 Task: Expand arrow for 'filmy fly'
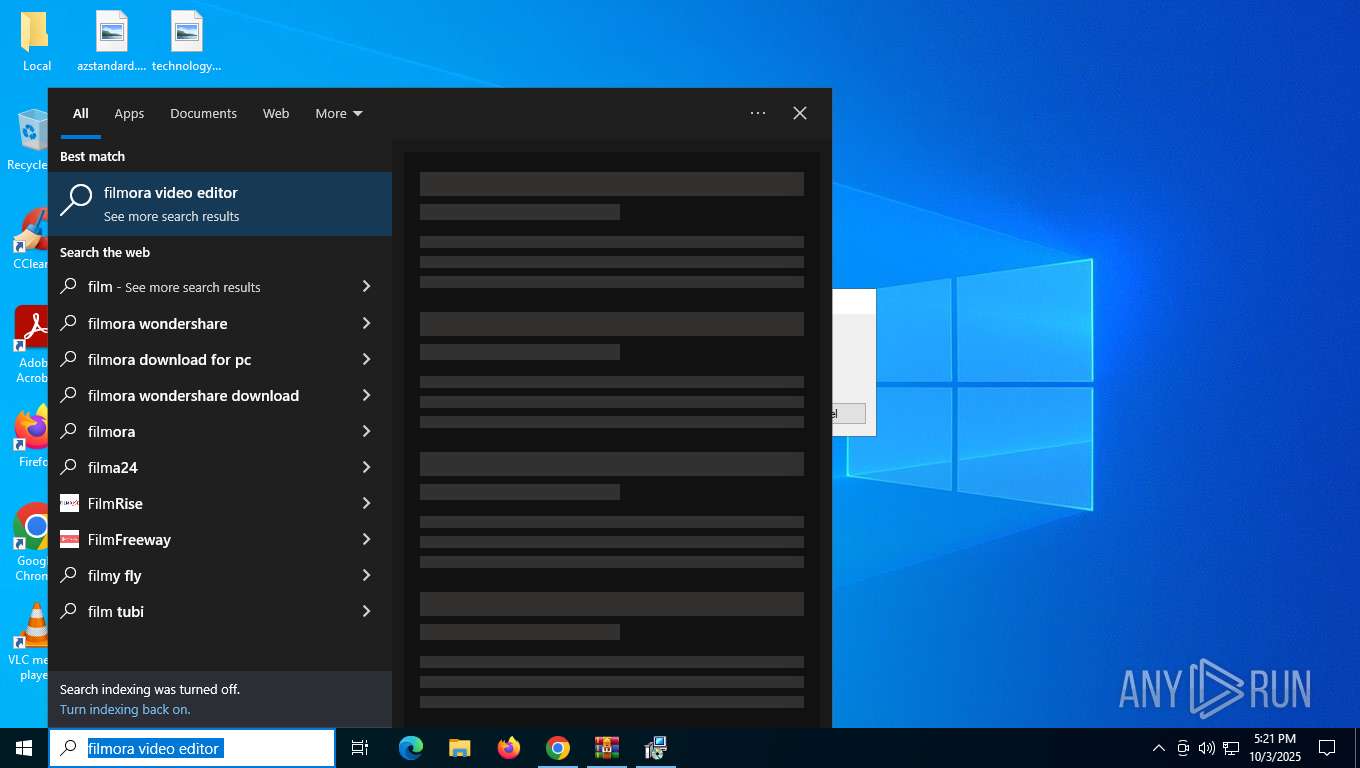[x=367, y=575]
